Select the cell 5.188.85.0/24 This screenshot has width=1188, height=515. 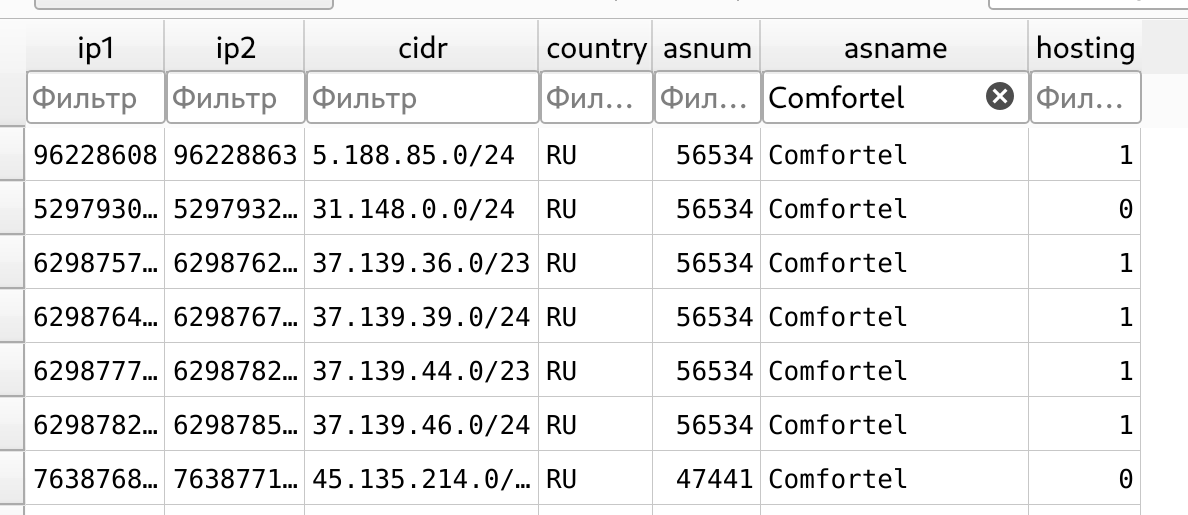click(421, 154)
